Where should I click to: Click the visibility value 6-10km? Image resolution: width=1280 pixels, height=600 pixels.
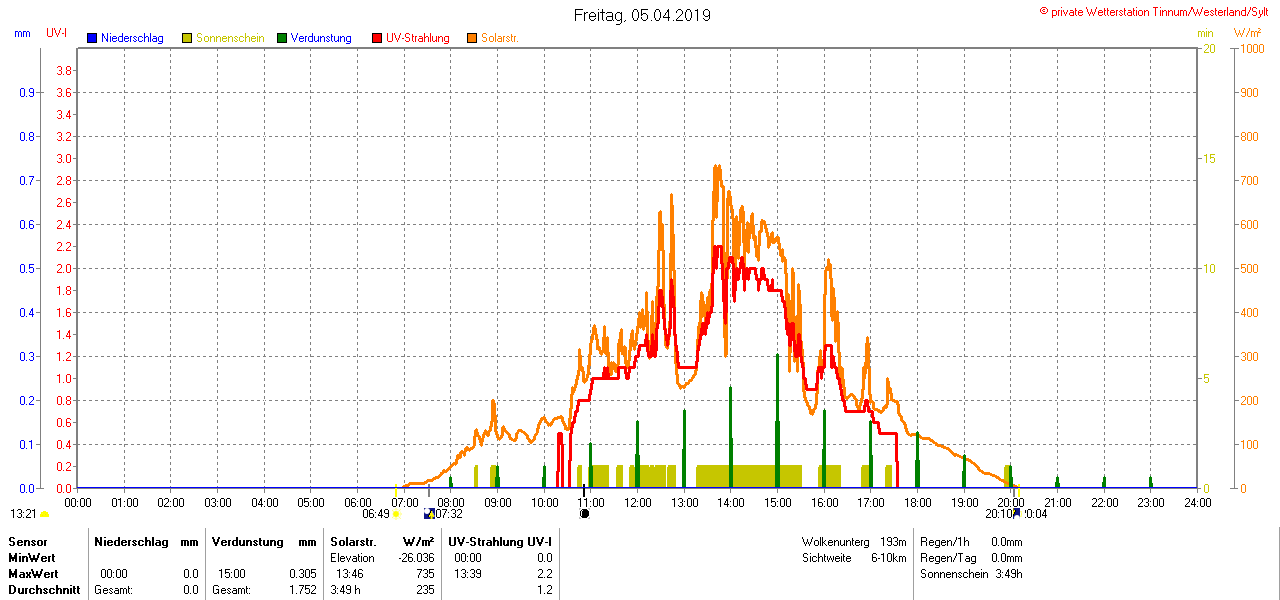pyautogui.click(x=889, y=558)
